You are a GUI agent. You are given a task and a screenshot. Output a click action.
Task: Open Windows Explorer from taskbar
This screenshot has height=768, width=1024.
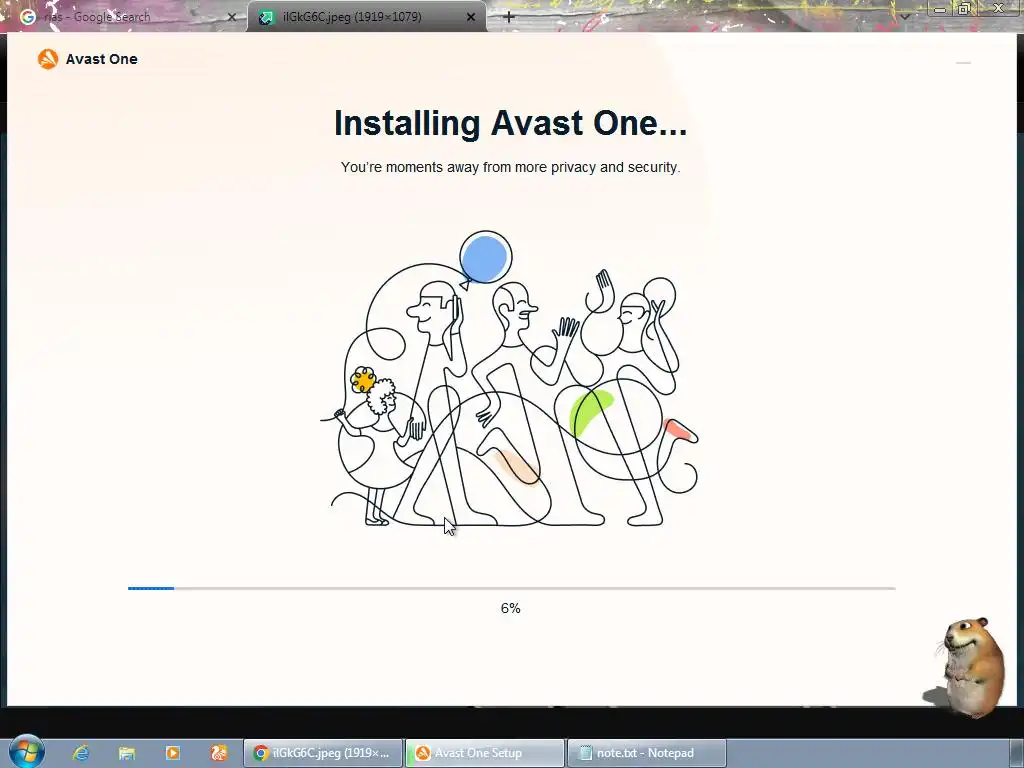tap(127, 753)
